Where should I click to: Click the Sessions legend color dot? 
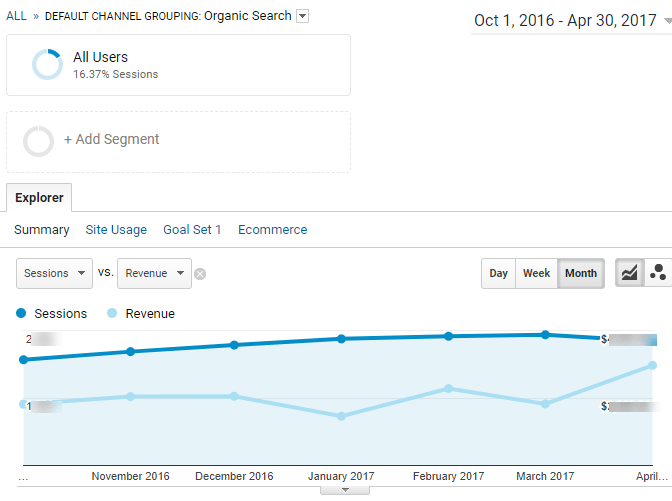coord(22,314)
